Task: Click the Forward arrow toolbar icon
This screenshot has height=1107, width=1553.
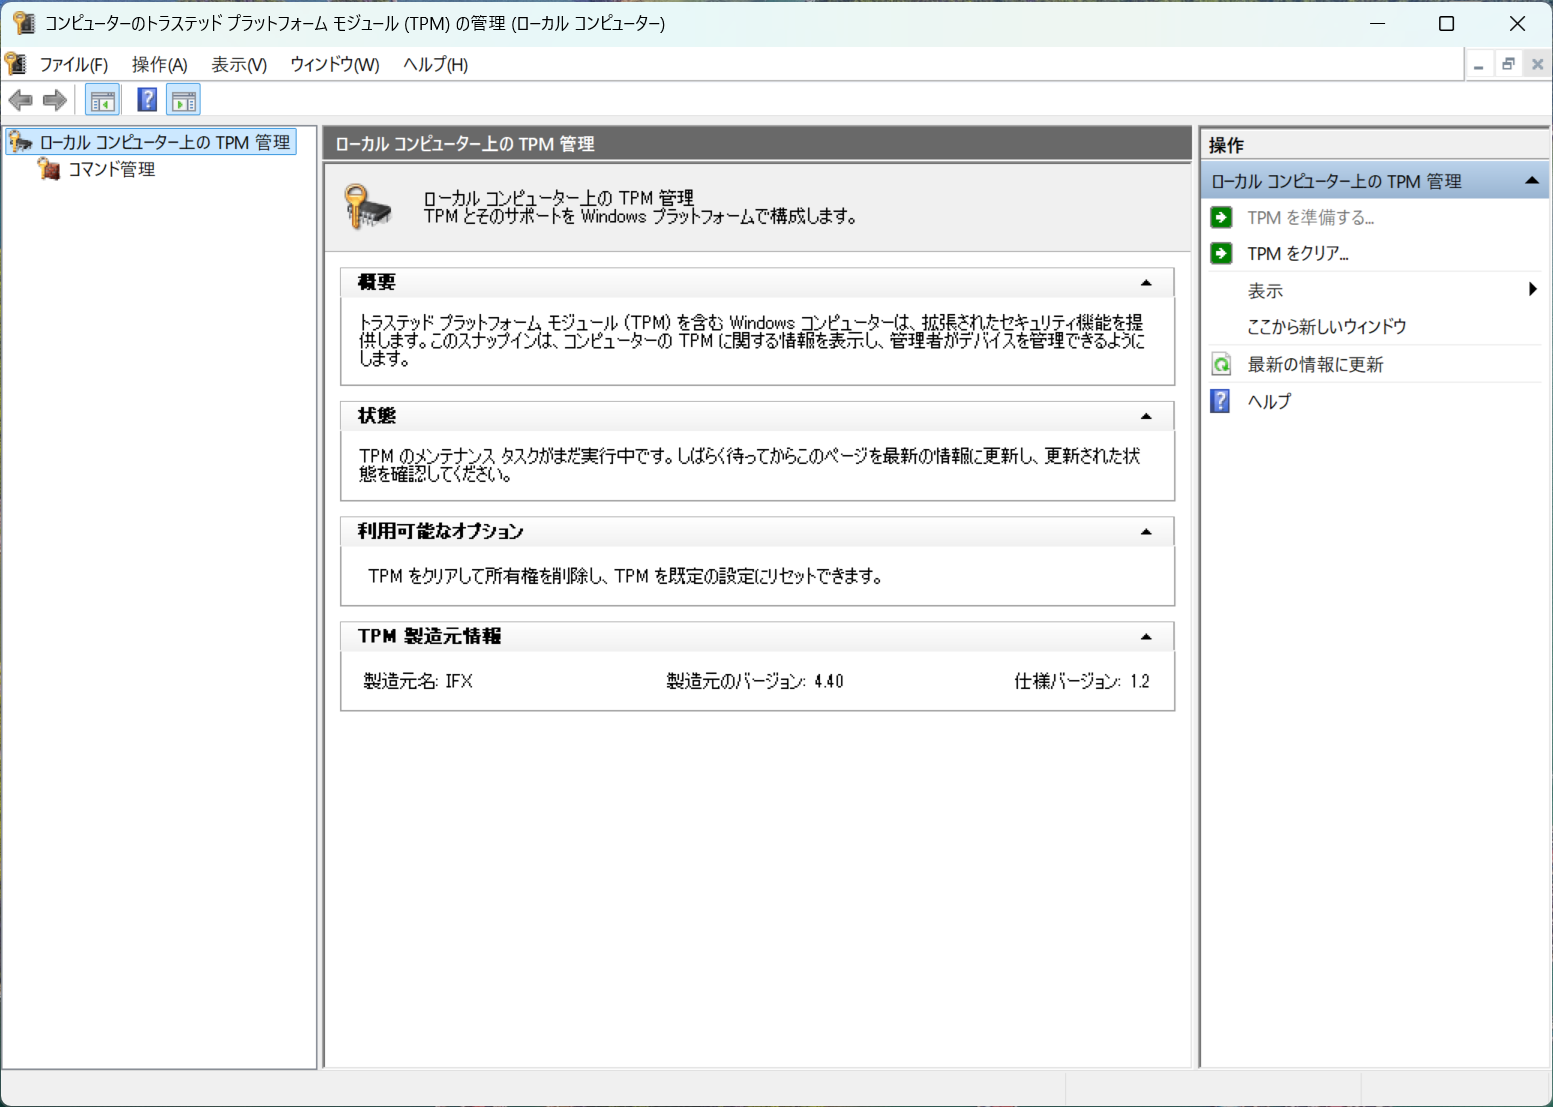Action: click(55, 100)
